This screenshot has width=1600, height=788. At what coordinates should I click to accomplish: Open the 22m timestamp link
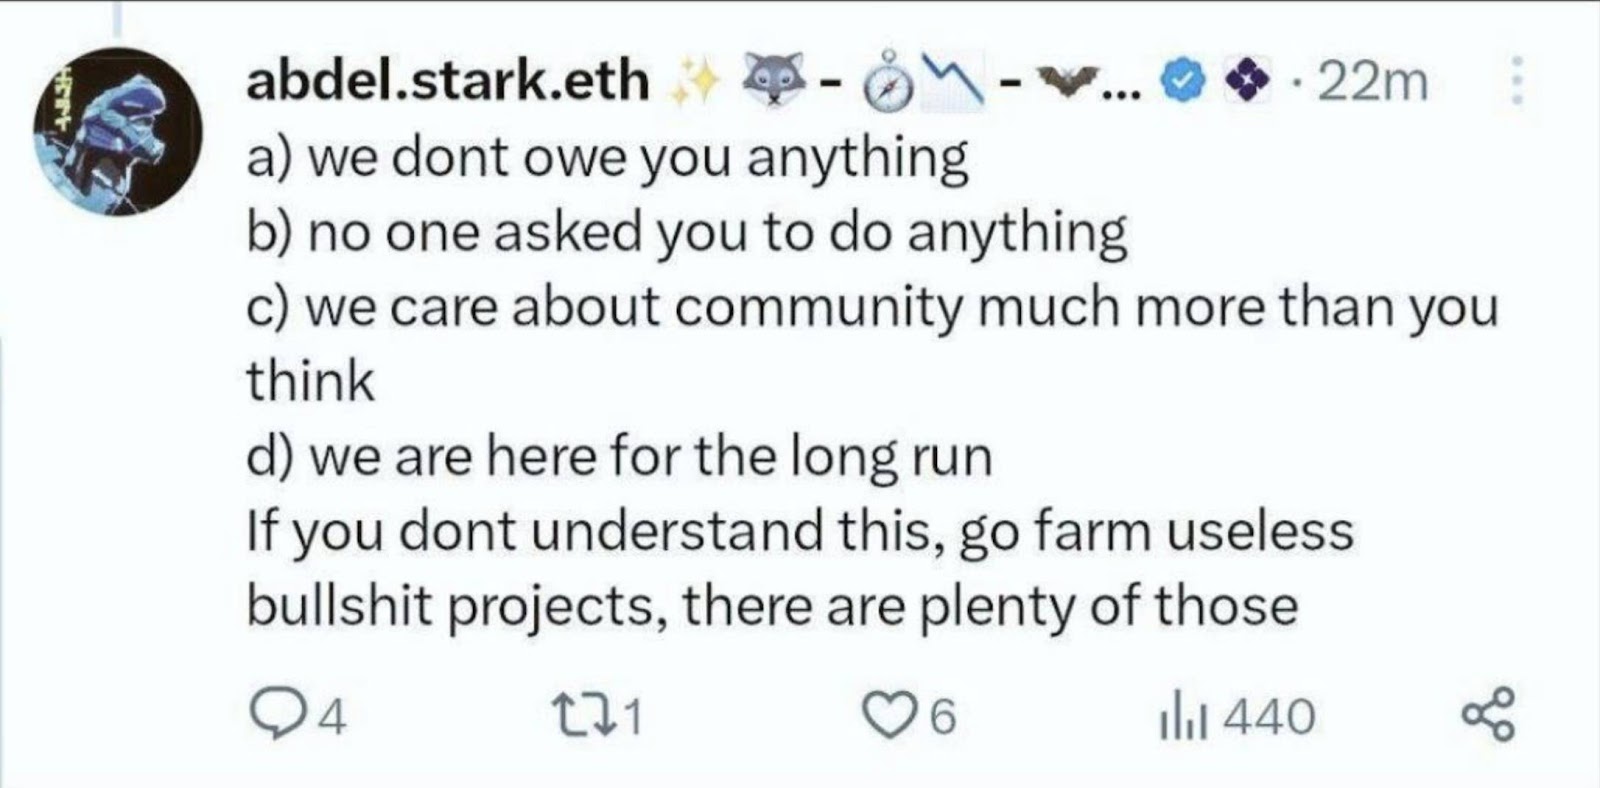pos(1373,81)
